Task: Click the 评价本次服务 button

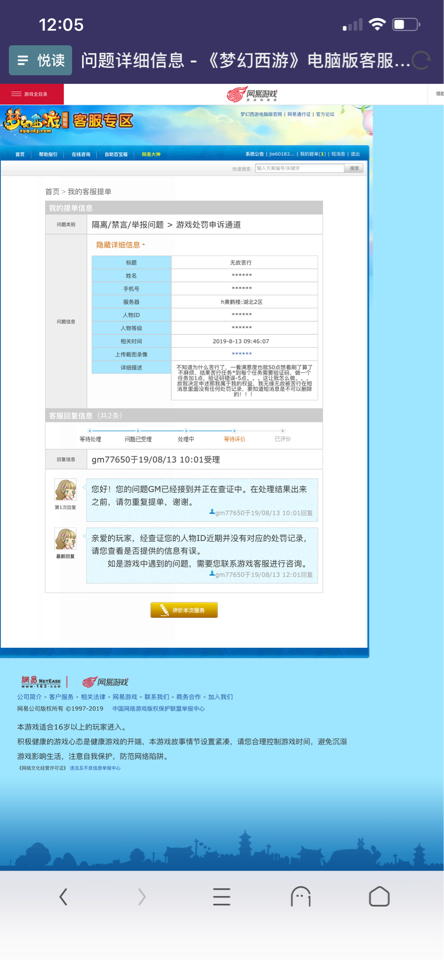Action: [x=184, y=610]
